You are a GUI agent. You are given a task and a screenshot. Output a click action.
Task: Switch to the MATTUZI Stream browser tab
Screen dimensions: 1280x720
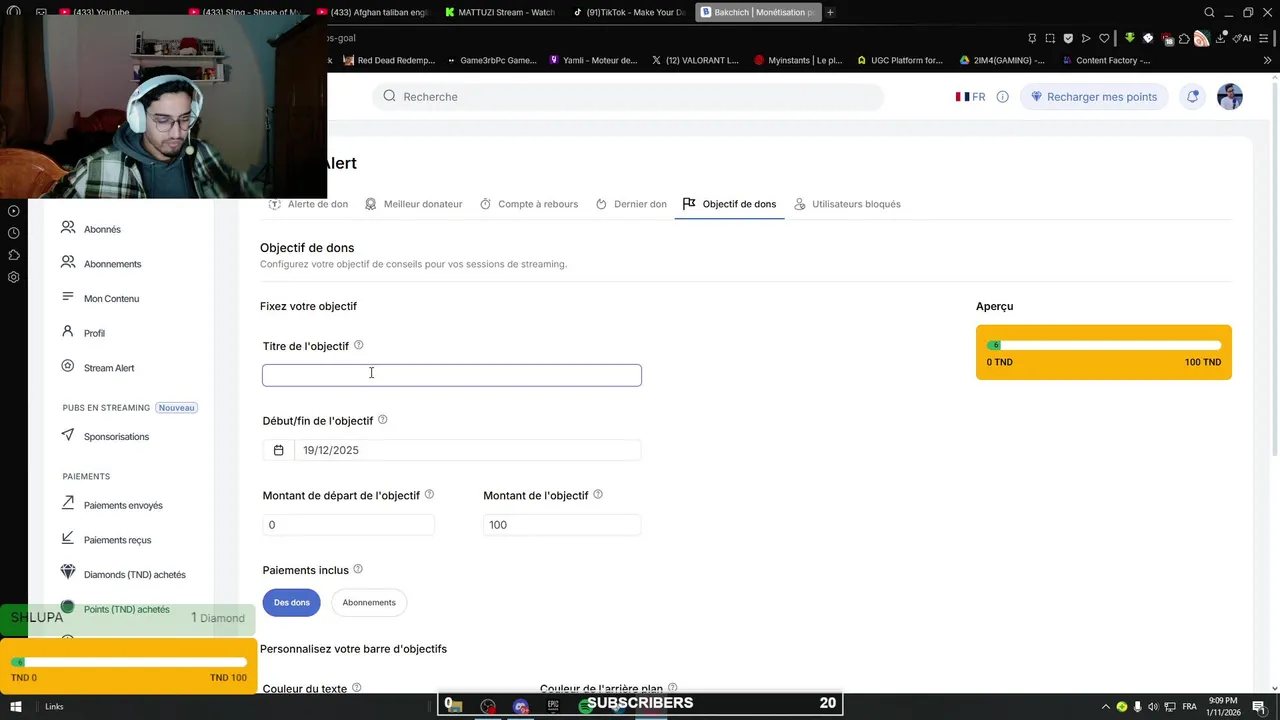pyautogui.click(x=499, y=12)
